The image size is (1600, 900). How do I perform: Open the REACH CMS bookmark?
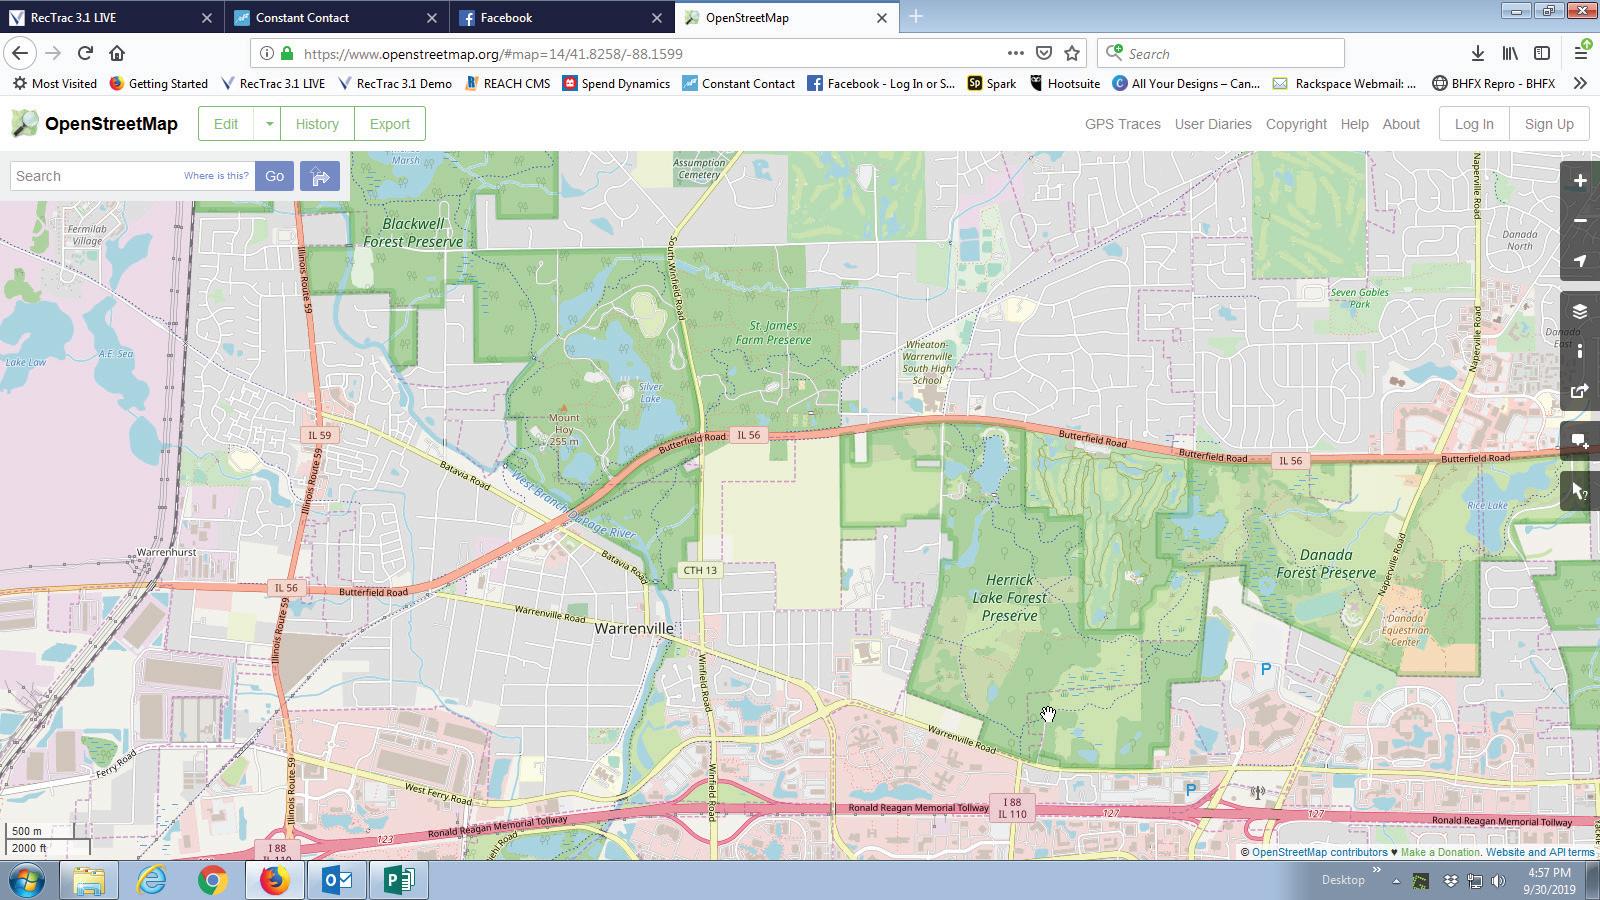tap(507, 84)
